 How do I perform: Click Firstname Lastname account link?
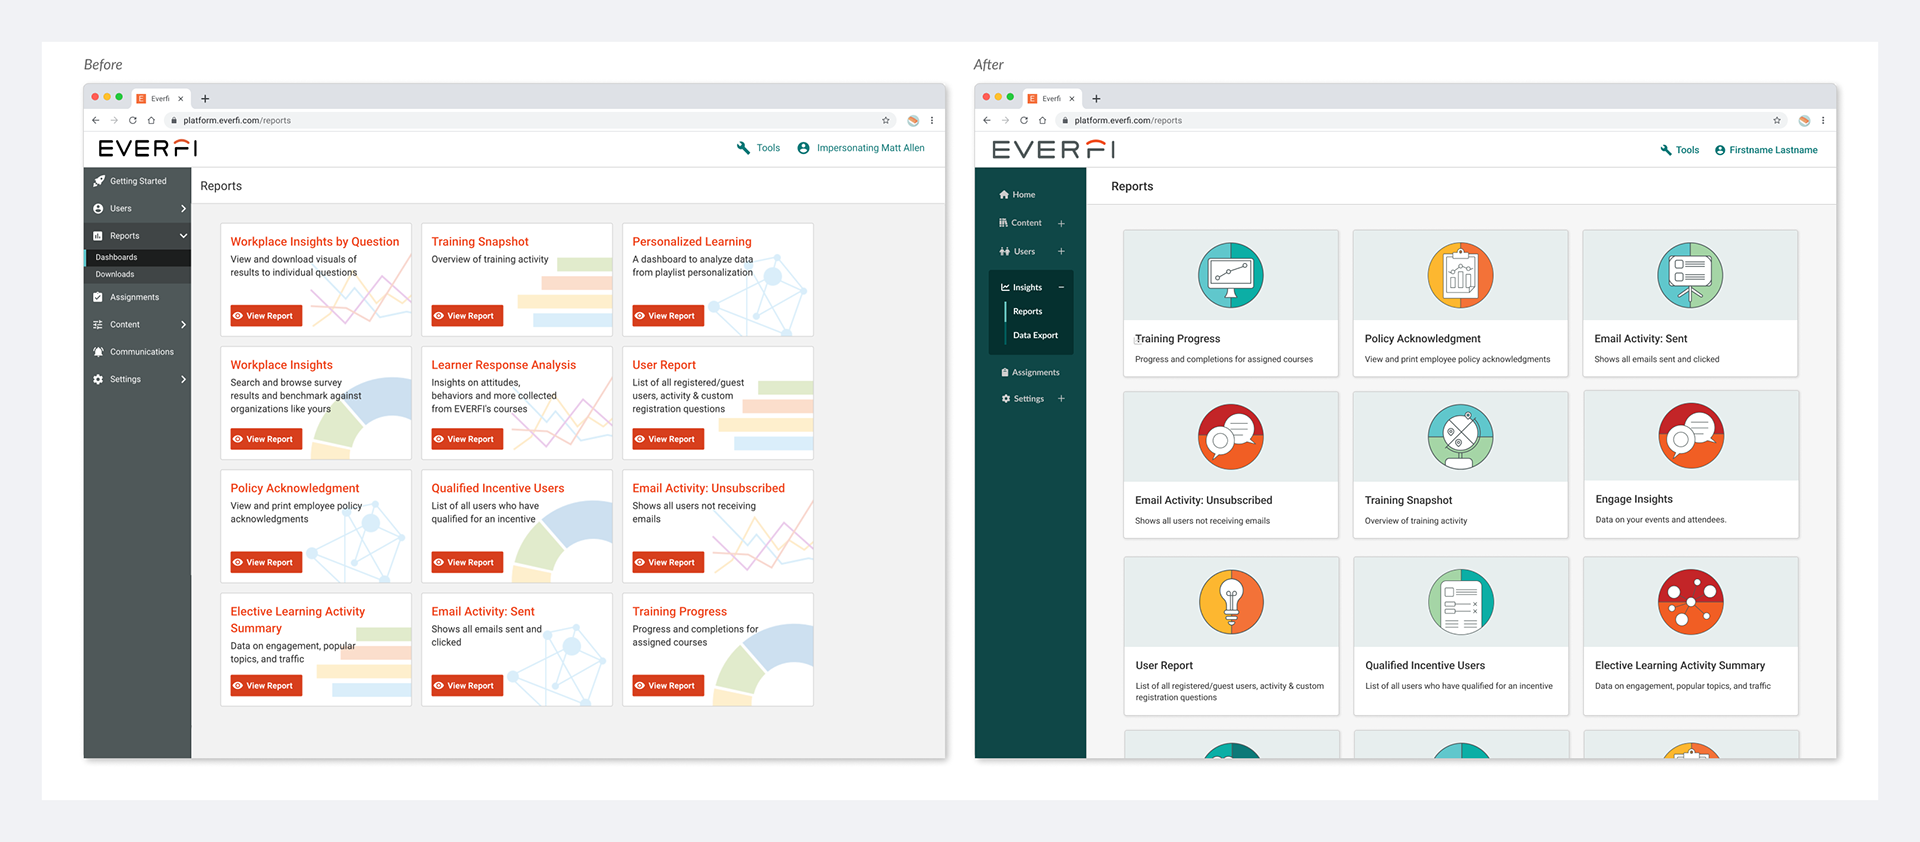click(1773, 150)
